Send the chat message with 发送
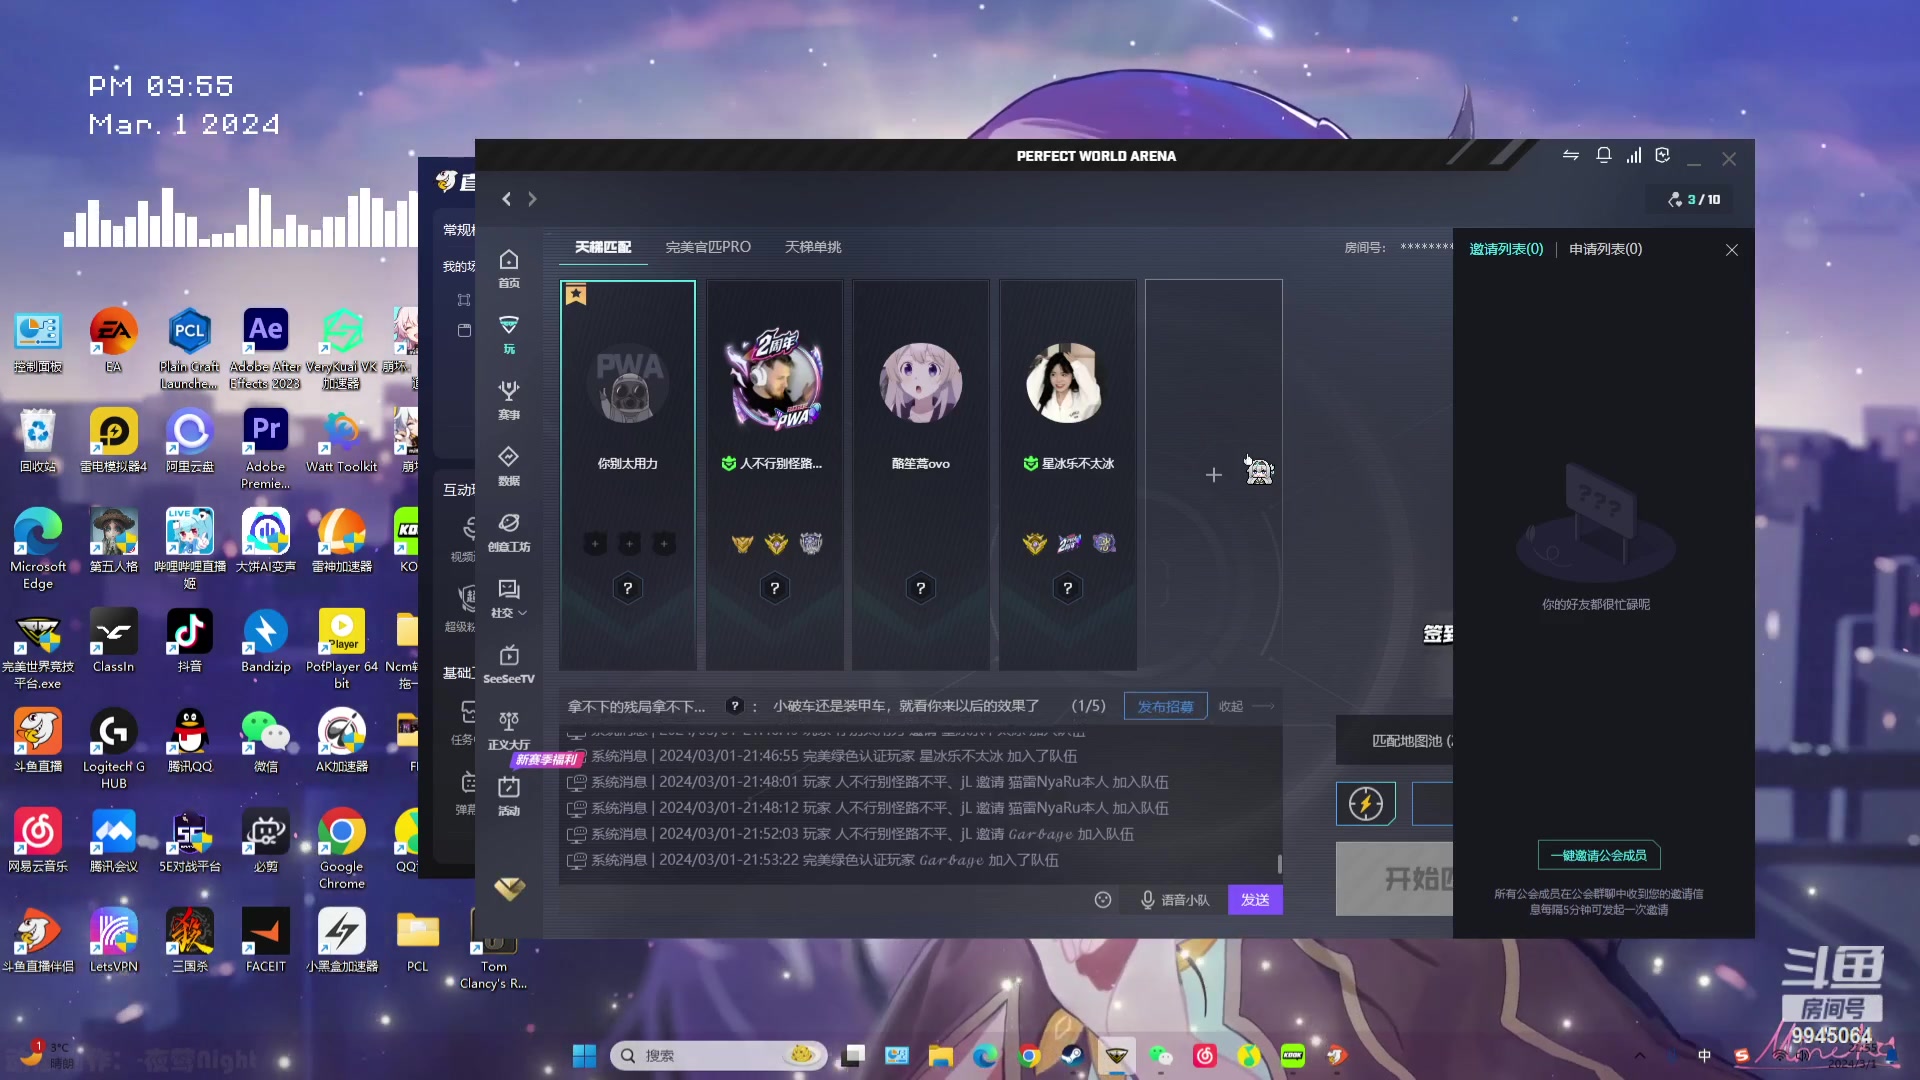The width and height of the screenshot is (1920, 1080). tap(1255, 900)
